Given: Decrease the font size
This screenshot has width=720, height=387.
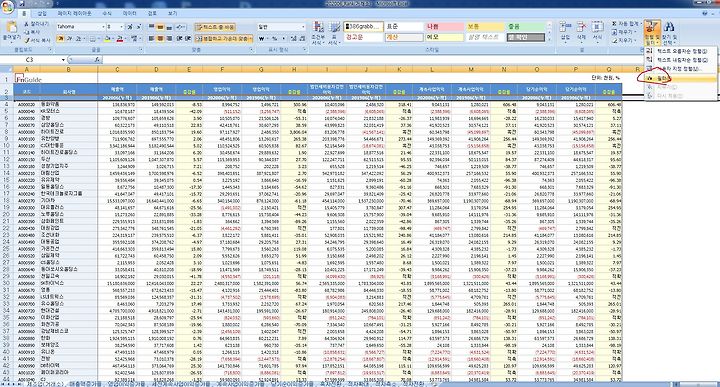Looking at the screenshot, I should pyautogui.click(x=139, y=27).
